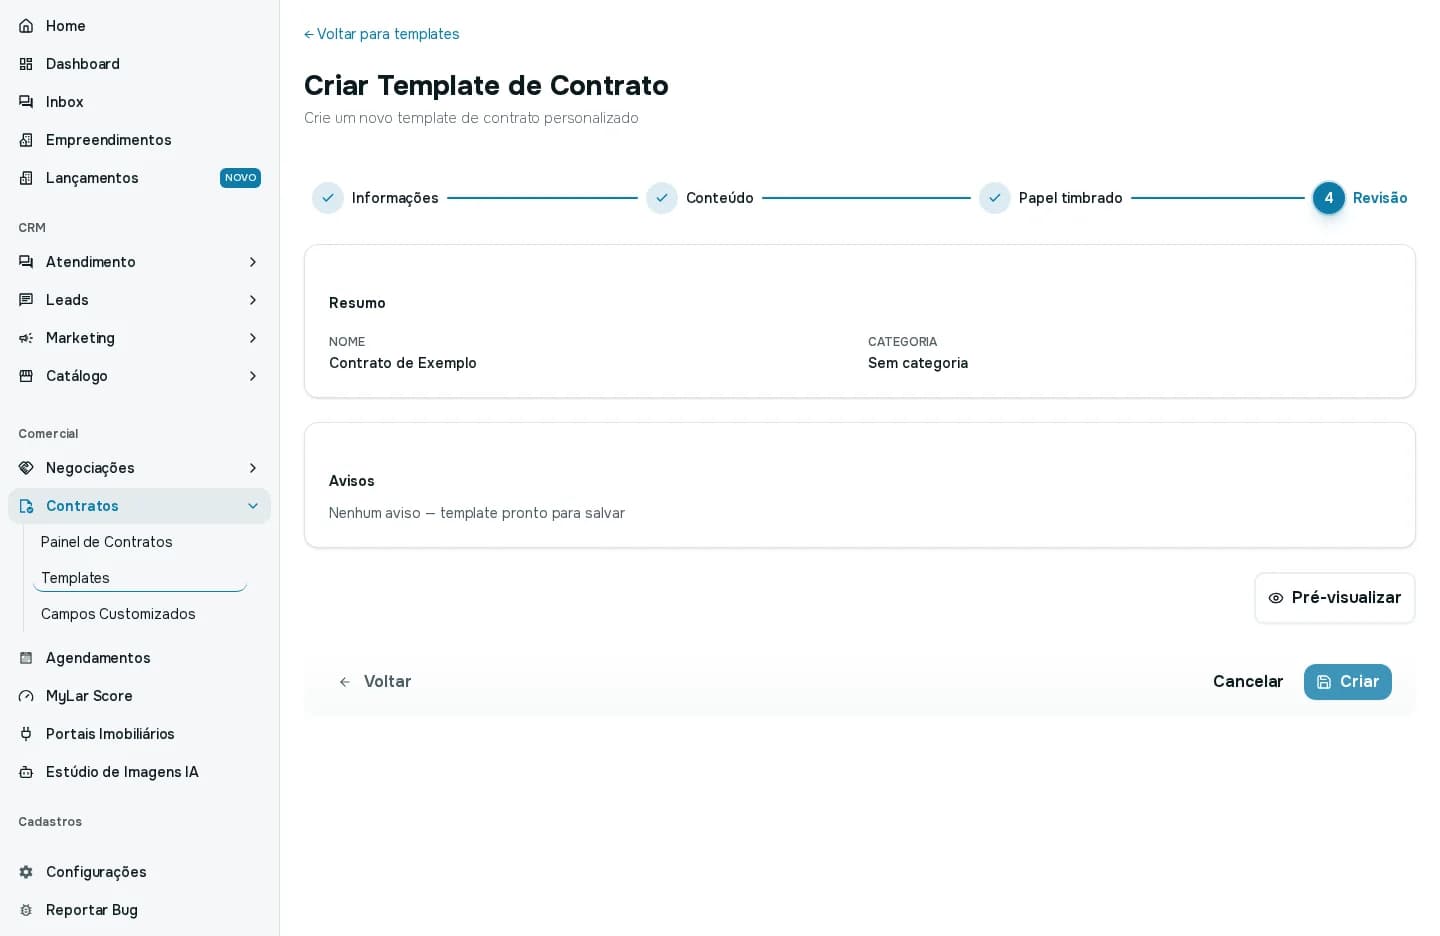
Task: Expand the Marketing submenu chevron
Action: point(253,338)
